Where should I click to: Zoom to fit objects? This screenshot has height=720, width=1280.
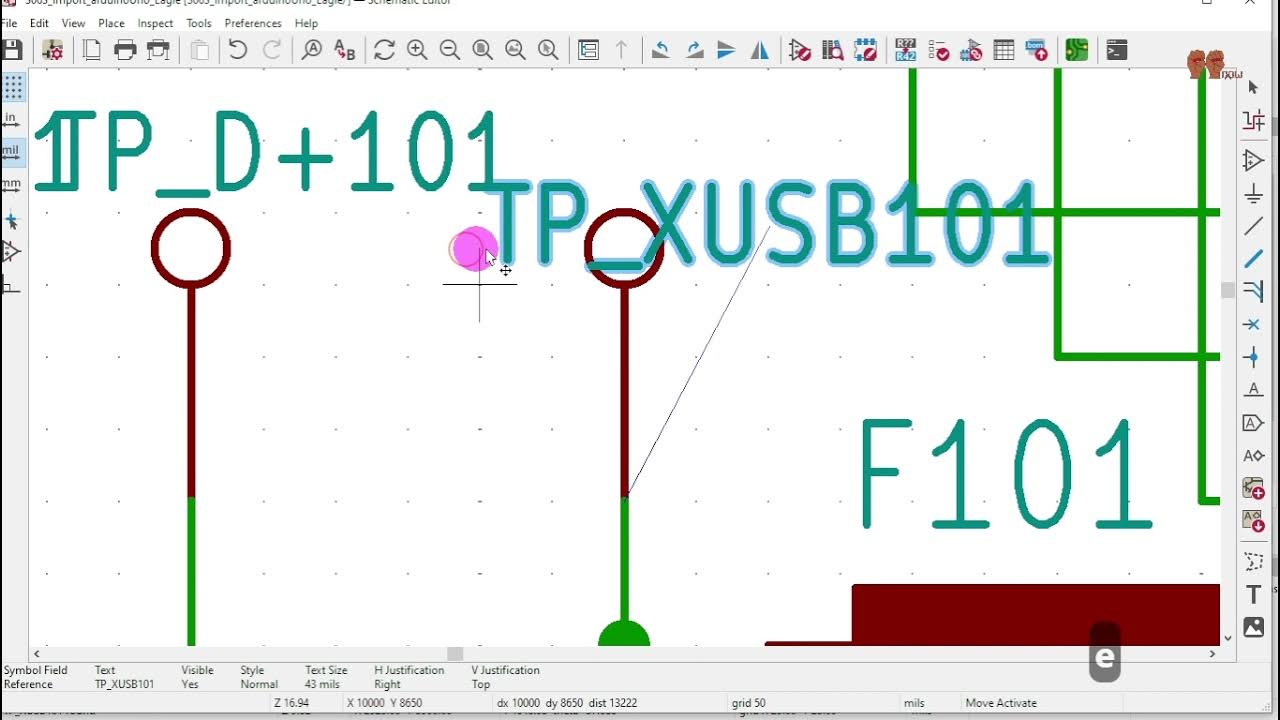click(x=516, y=50)
